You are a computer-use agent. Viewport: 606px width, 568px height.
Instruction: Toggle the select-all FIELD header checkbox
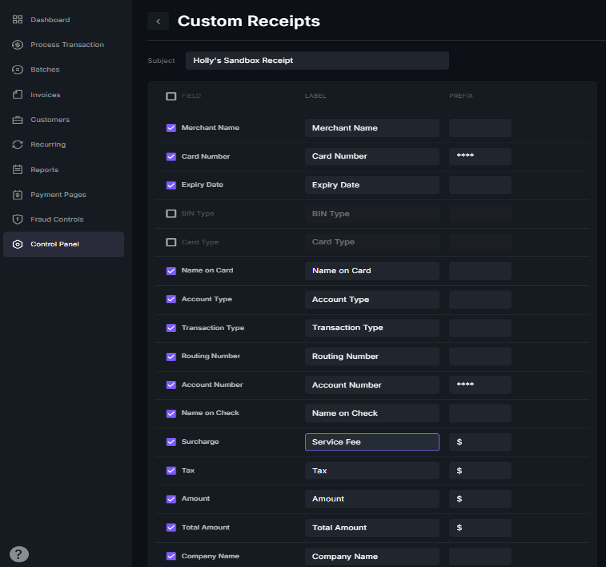click(x=171, y=96)
